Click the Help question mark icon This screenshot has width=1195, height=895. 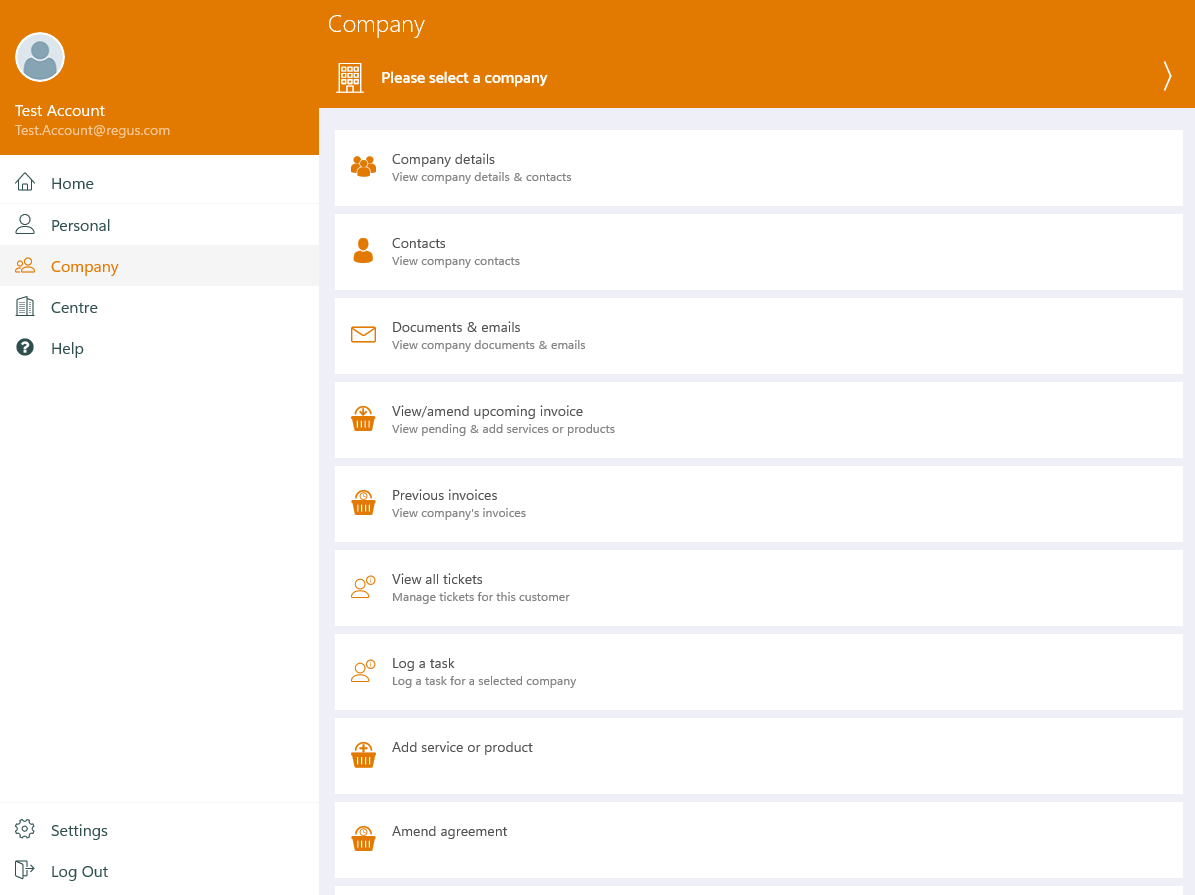25,347
